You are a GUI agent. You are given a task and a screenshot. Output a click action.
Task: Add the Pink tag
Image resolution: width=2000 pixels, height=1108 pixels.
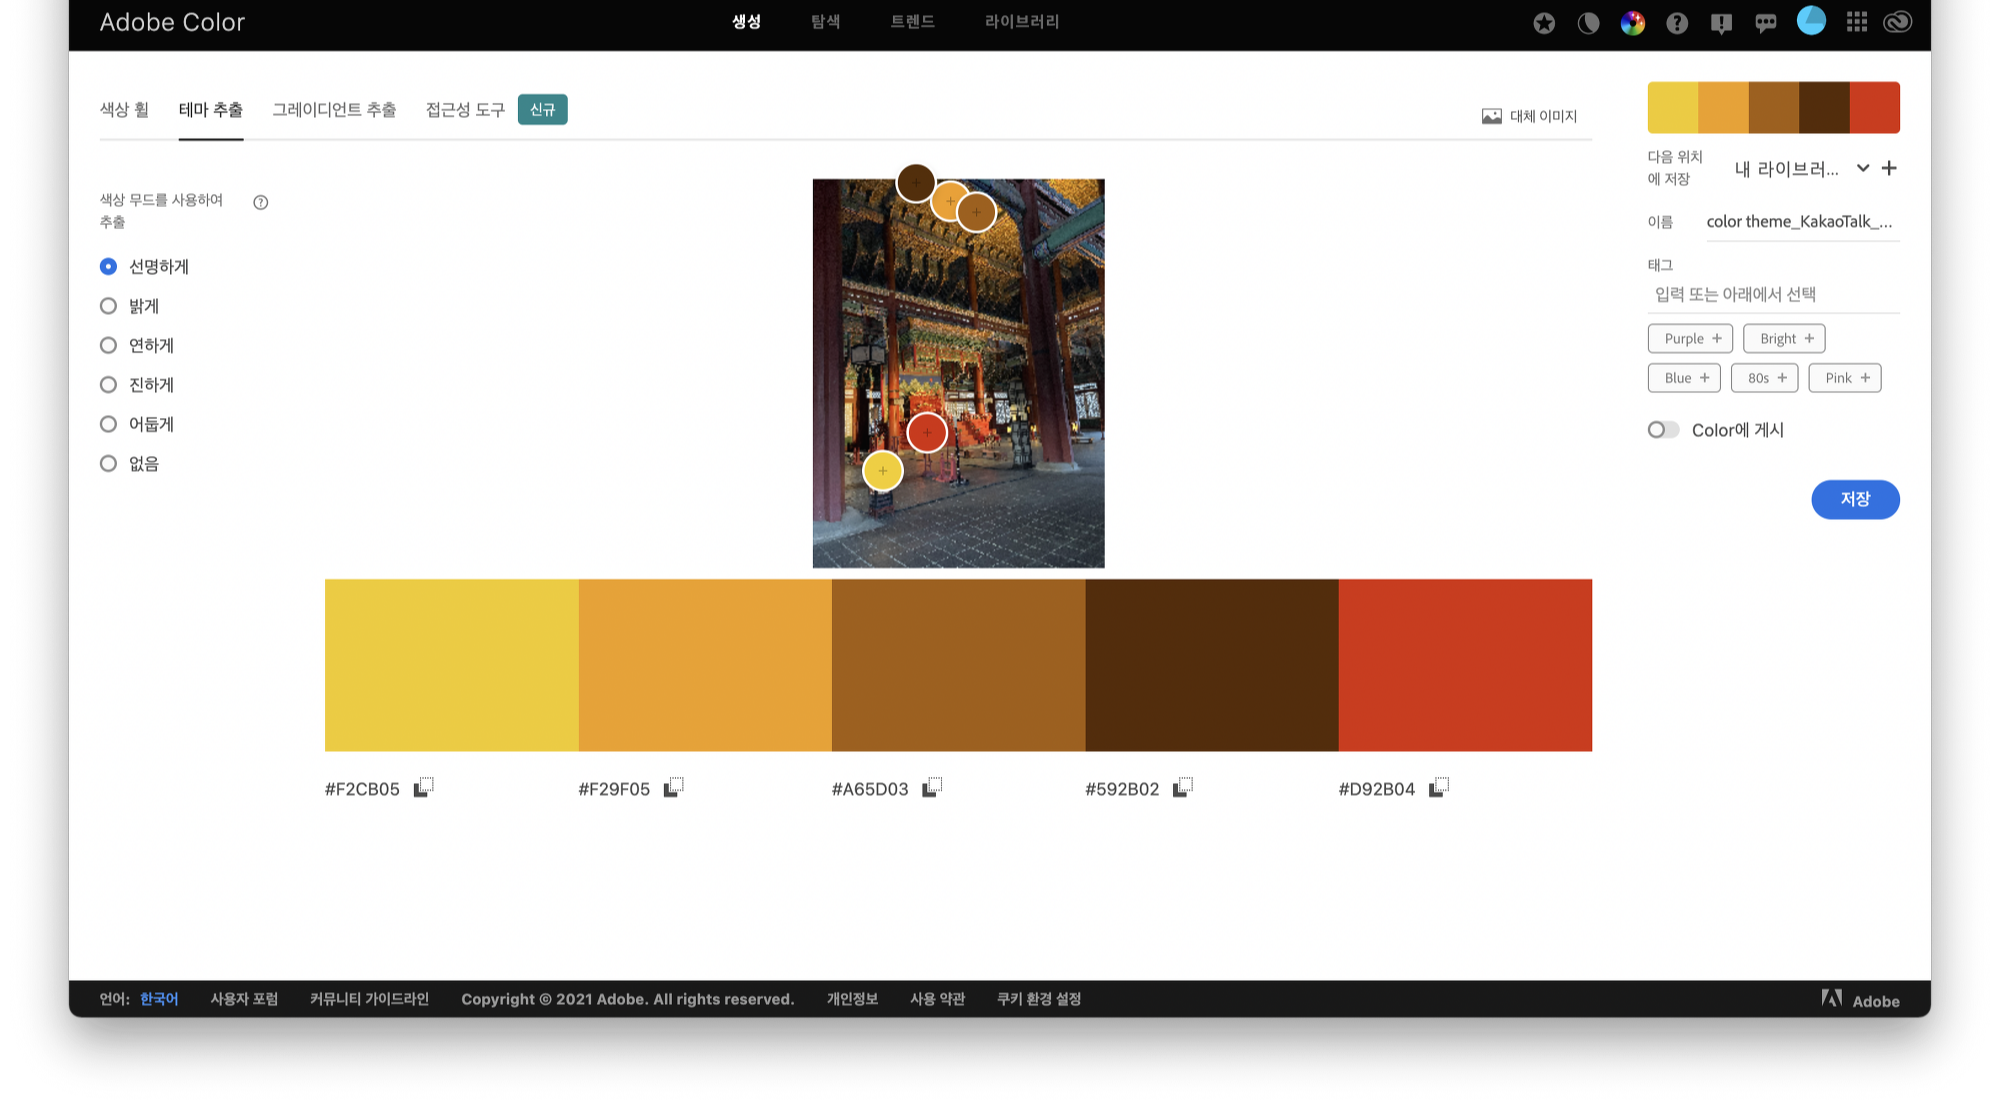(1845, 378)
